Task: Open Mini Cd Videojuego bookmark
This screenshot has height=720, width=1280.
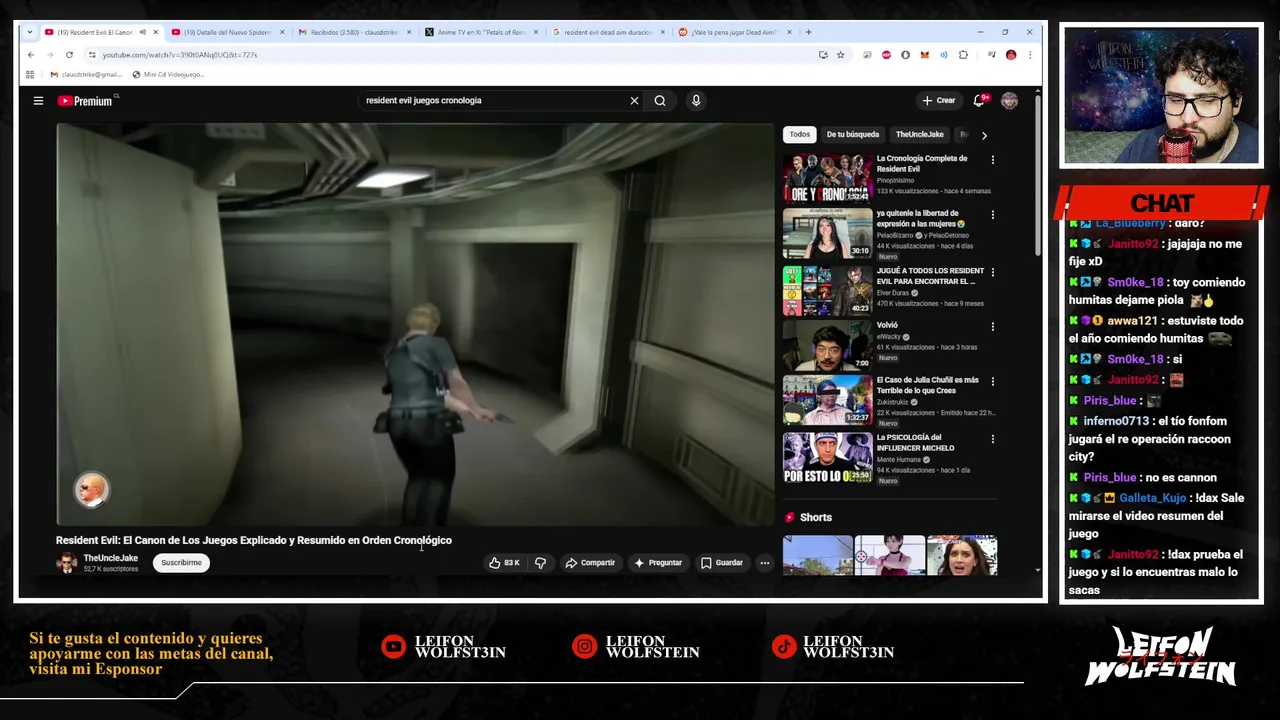Action: [x=168, y=74]
